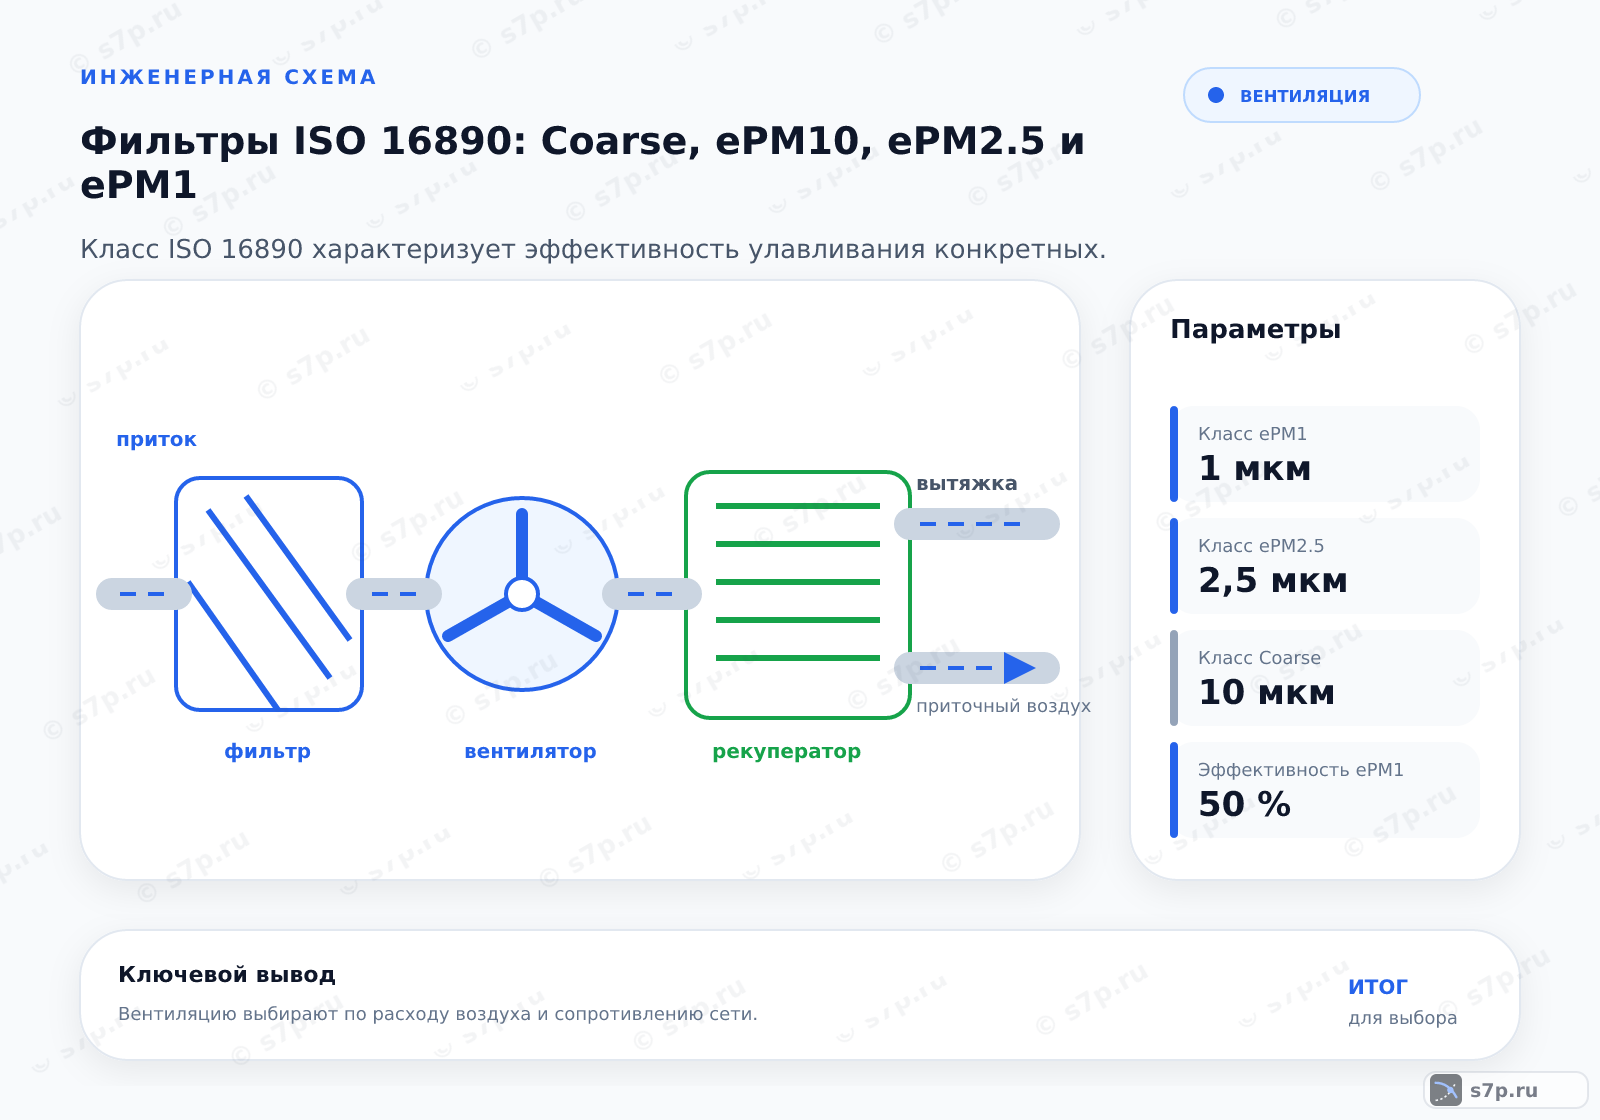
Task: Click the fan ventilator icon
Action: pyautogui.click(x=522, y=594)
